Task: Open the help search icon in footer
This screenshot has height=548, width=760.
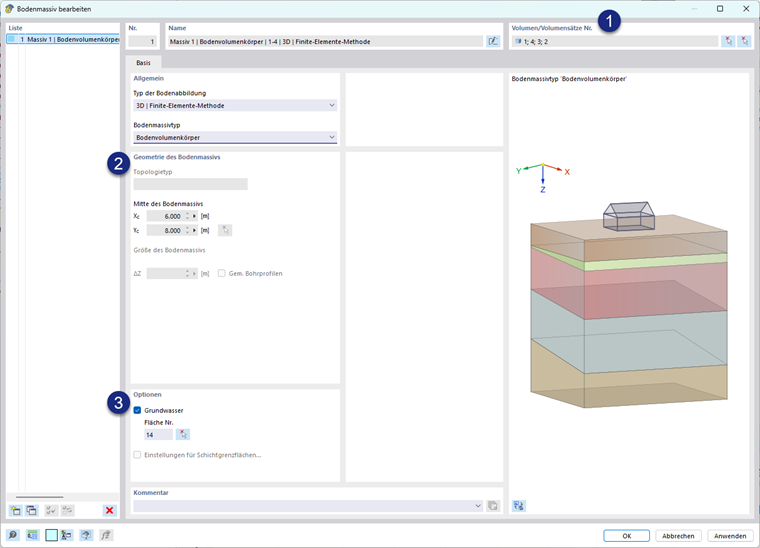Action: click(x=13, y=535)
